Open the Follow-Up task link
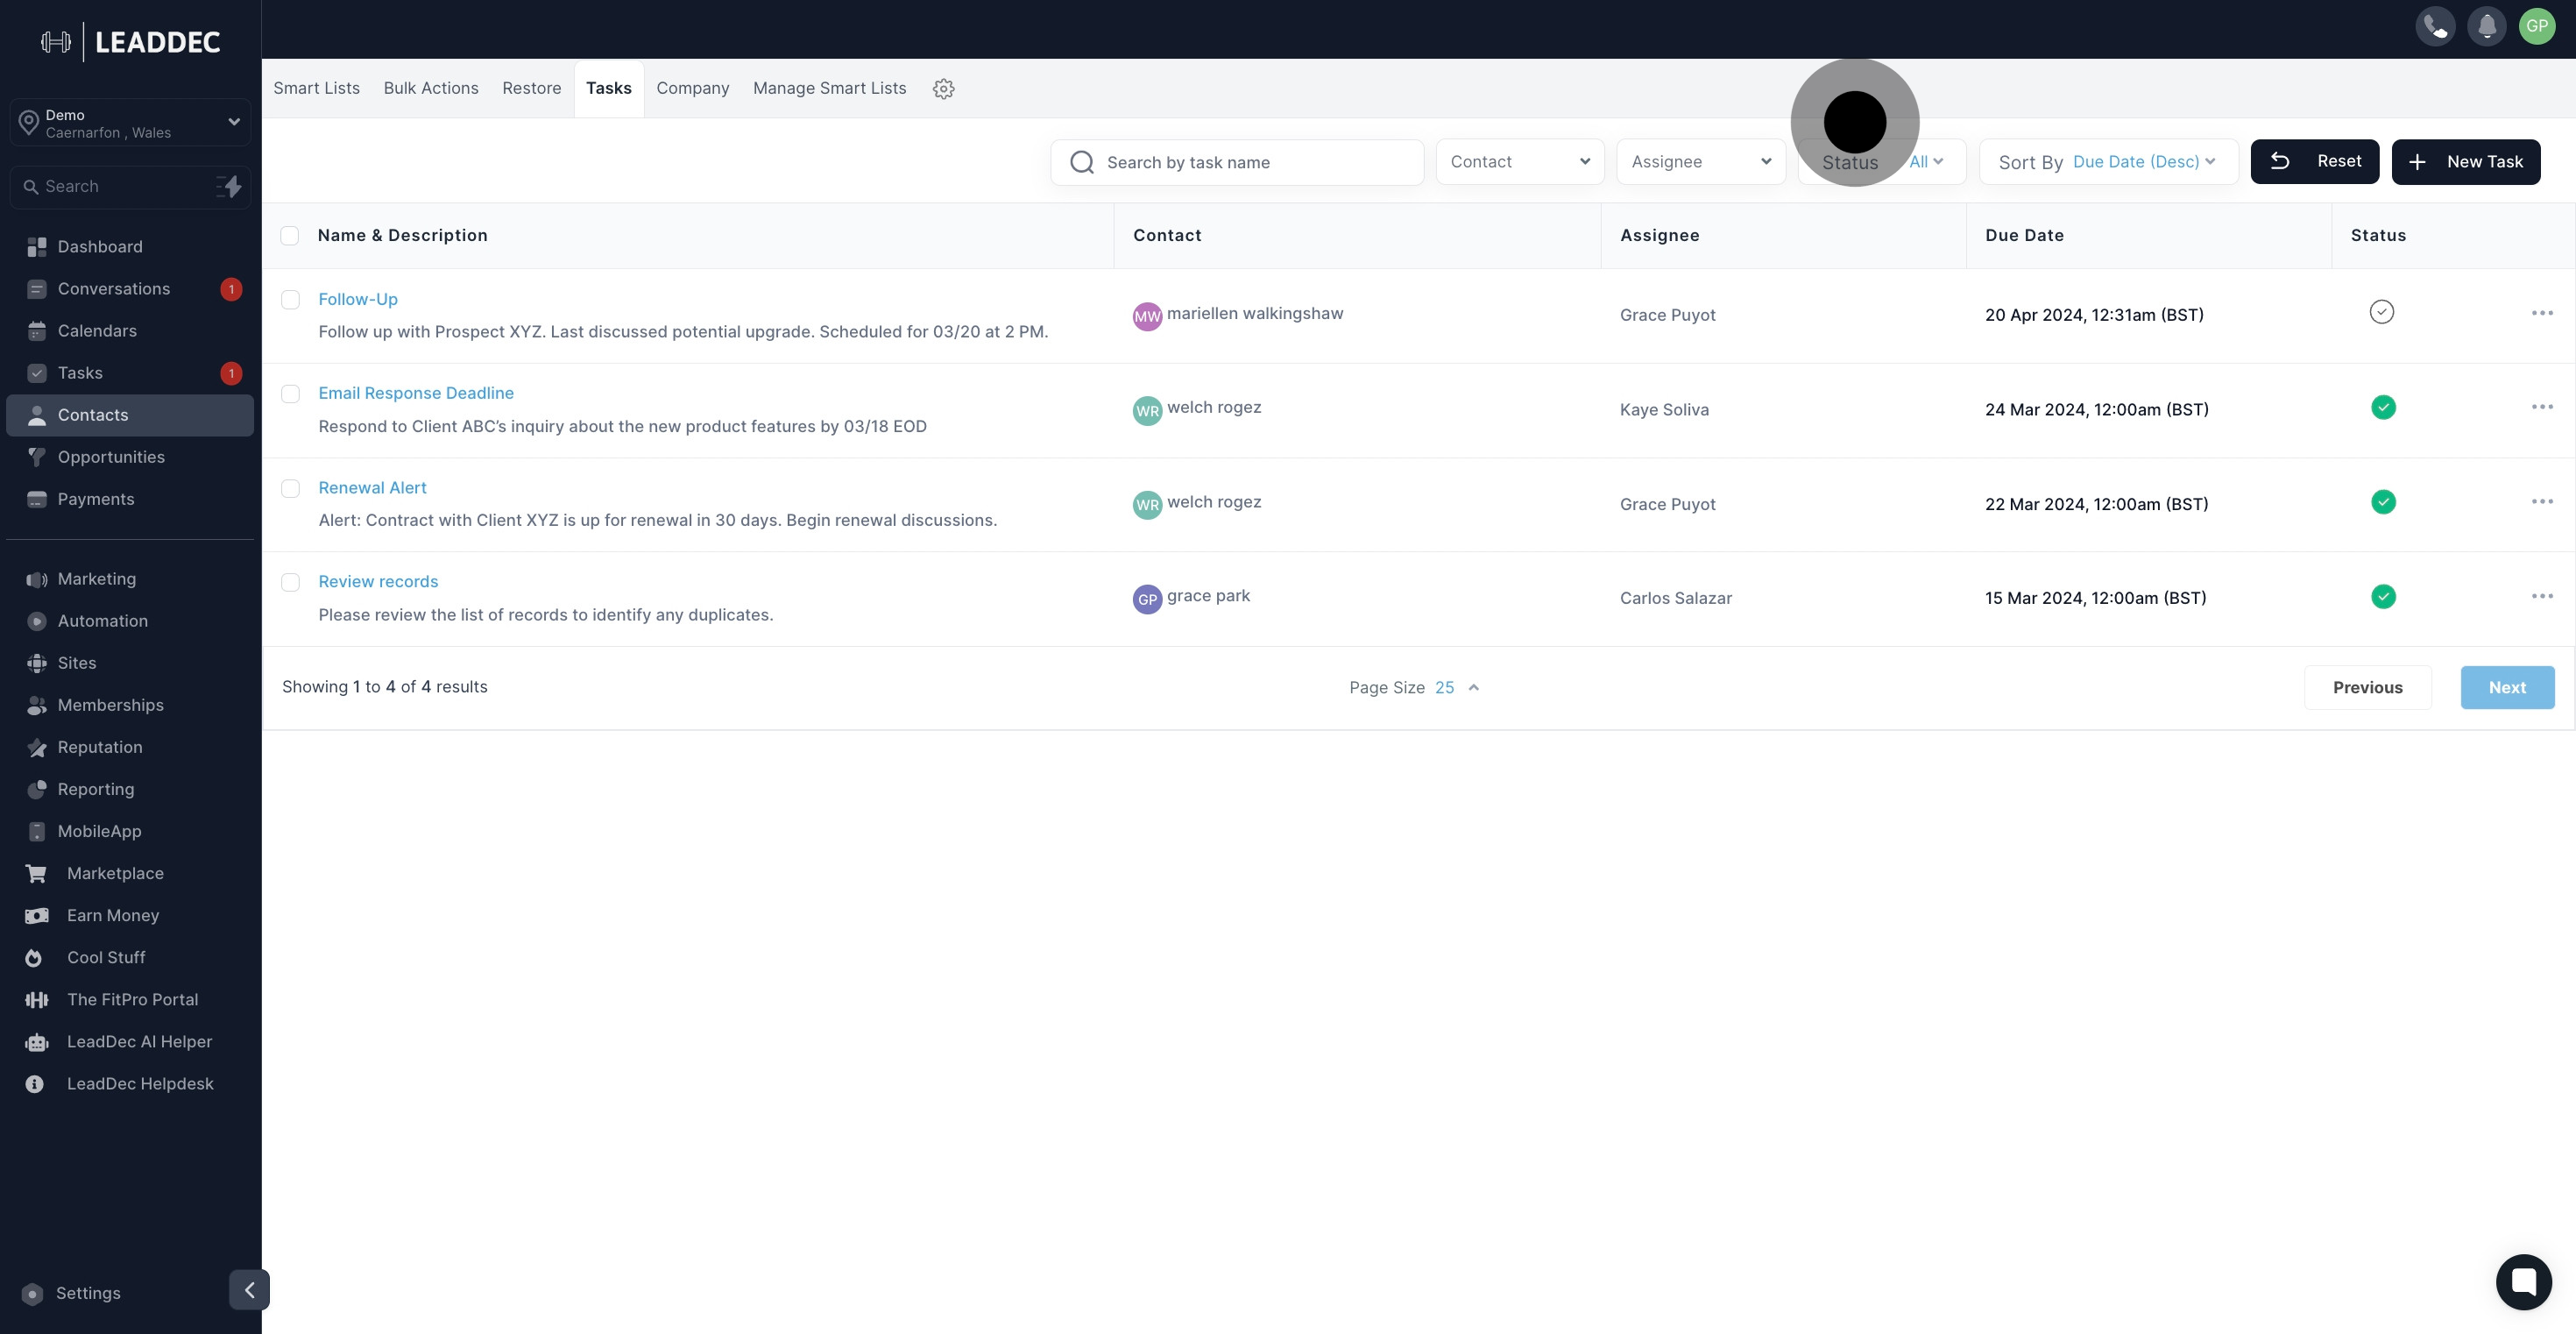Screen dimensions: 2576x1334 (358, 299)
